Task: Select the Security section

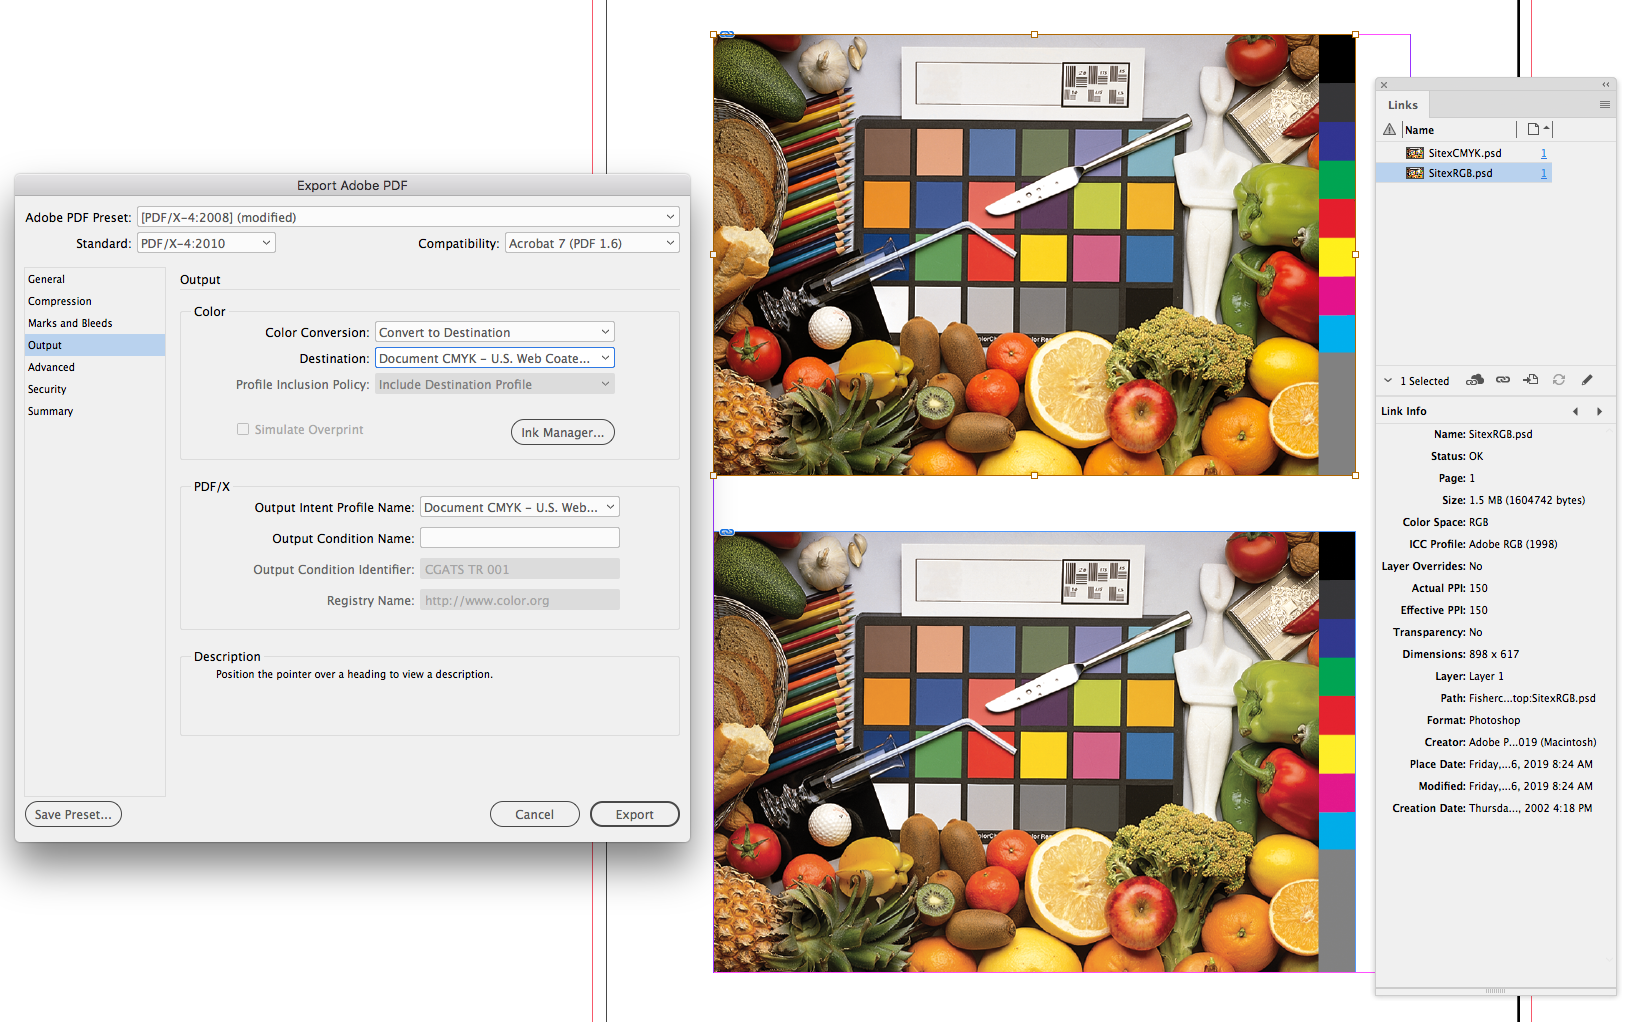Action: pyautogui.click(x=95, y=389)
